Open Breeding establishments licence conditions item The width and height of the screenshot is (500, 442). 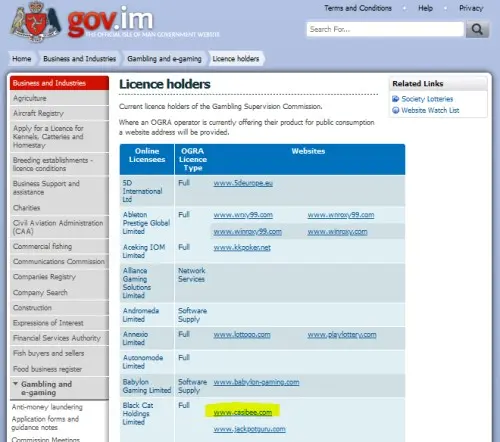[59, 164]
